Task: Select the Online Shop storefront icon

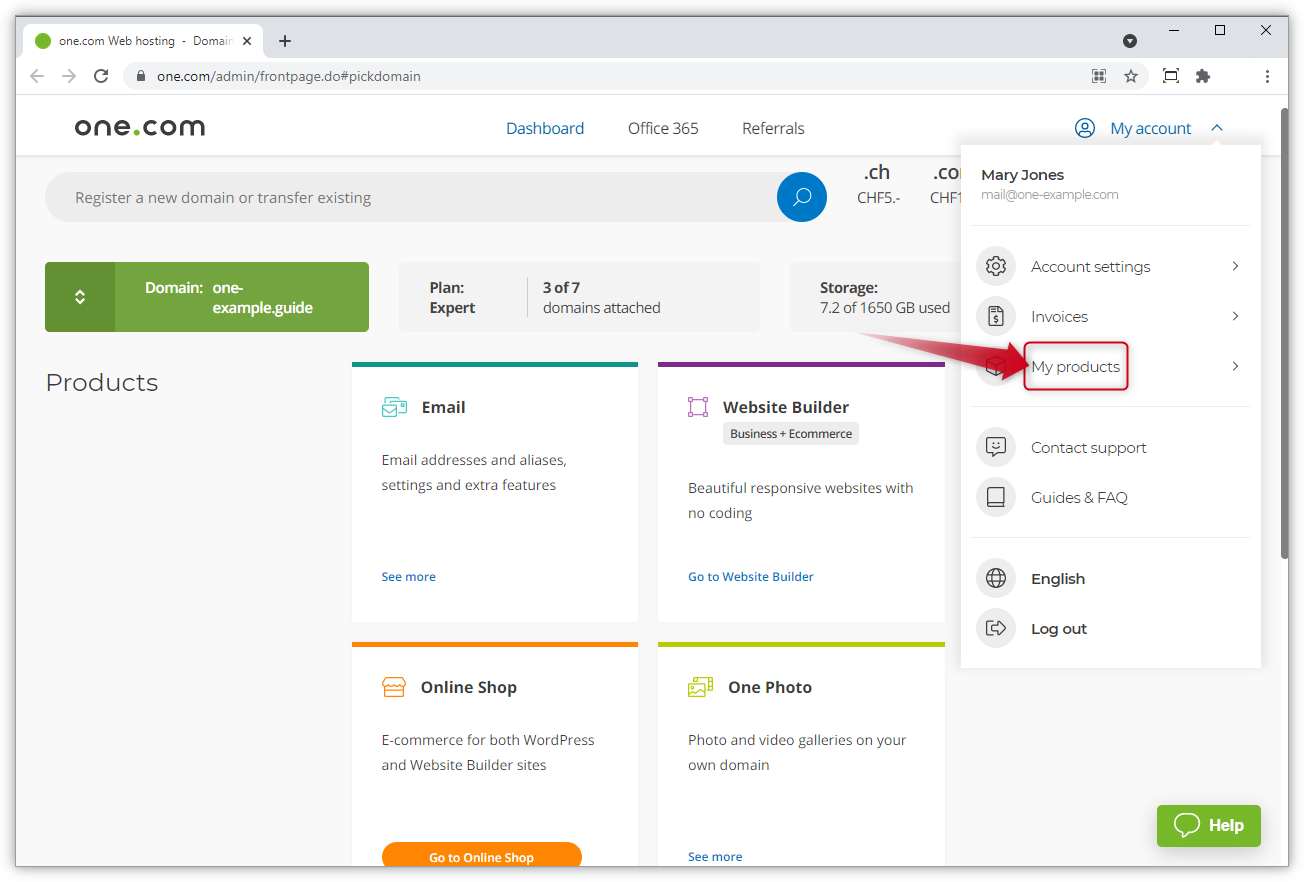Action: [393, 687]
